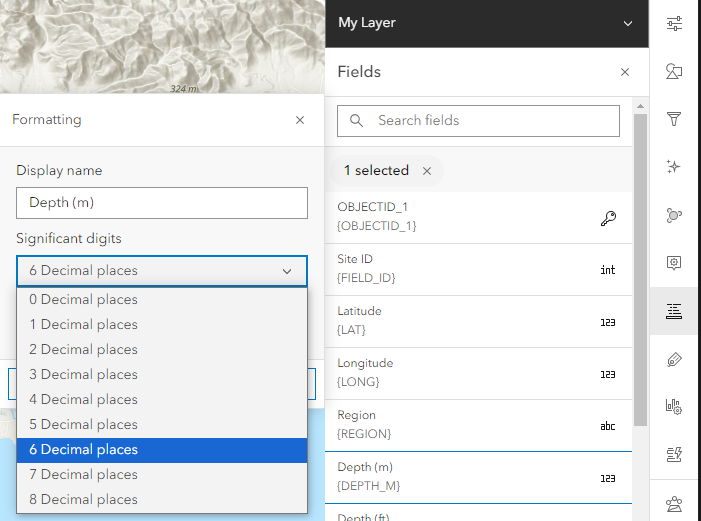Choose 0 Decimal places option
Screen dimensions: 701x521
point(162,300)
